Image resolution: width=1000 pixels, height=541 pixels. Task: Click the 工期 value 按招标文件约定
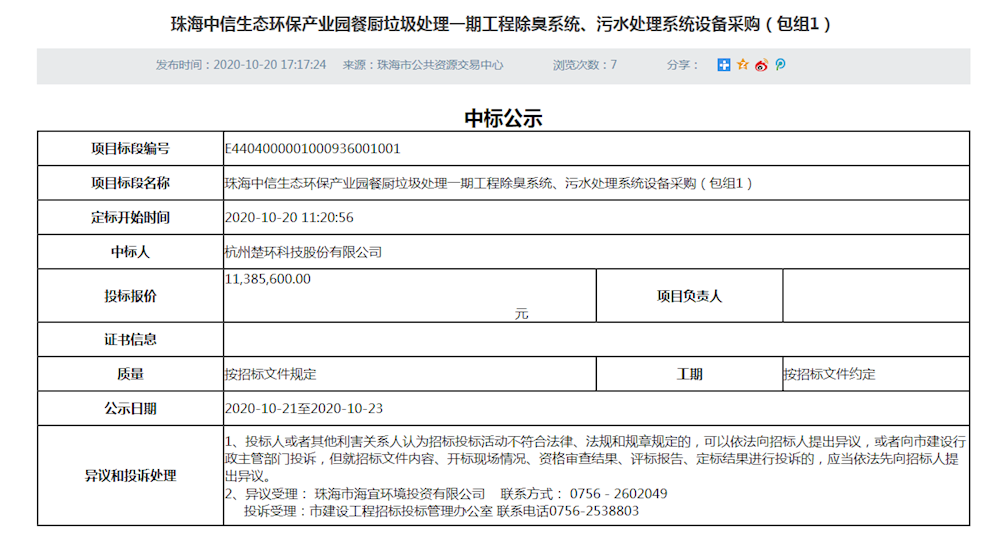[x=829, y=374]
